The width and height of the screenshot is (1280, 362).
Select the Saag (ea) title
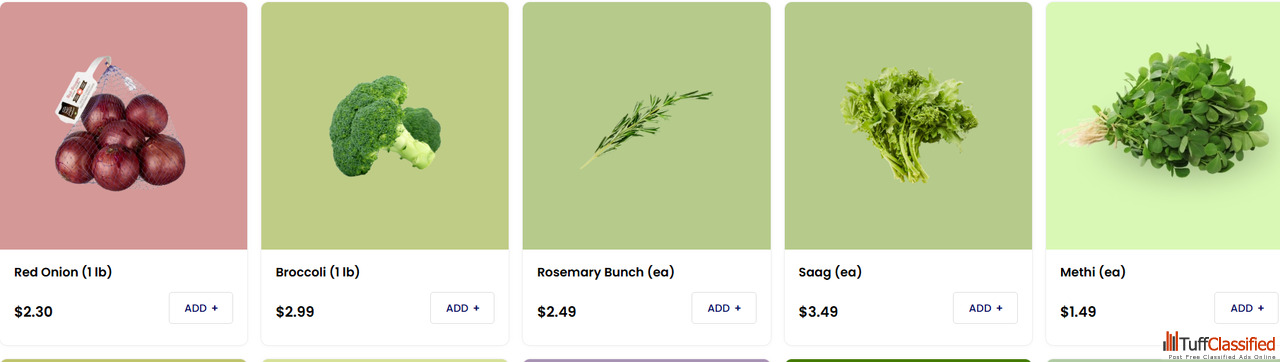830,272
